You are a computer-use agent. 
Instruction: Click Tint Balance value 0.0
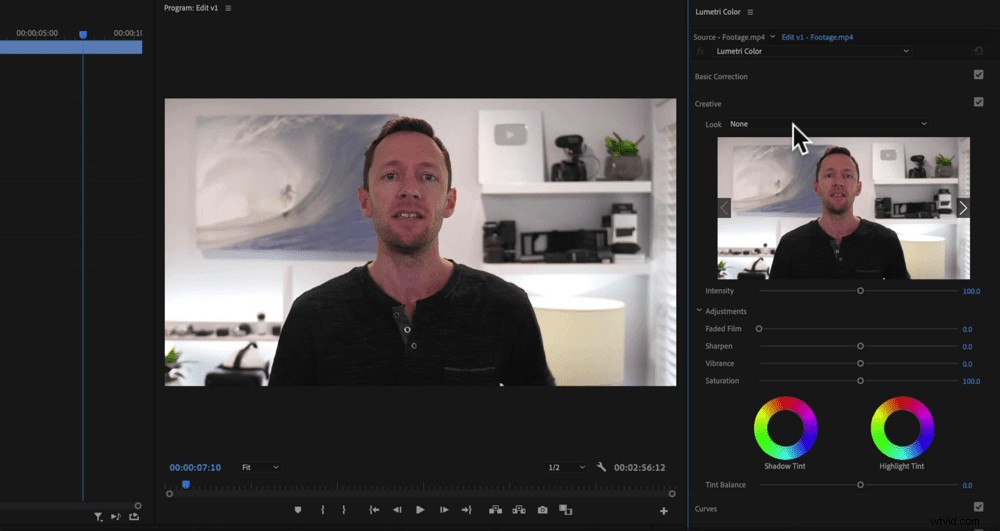(x=967, y=486)
